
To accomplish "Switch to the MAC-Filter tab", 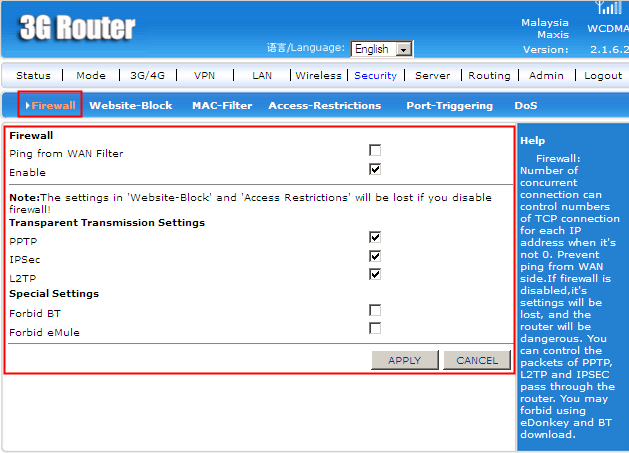I will [222, 105].
